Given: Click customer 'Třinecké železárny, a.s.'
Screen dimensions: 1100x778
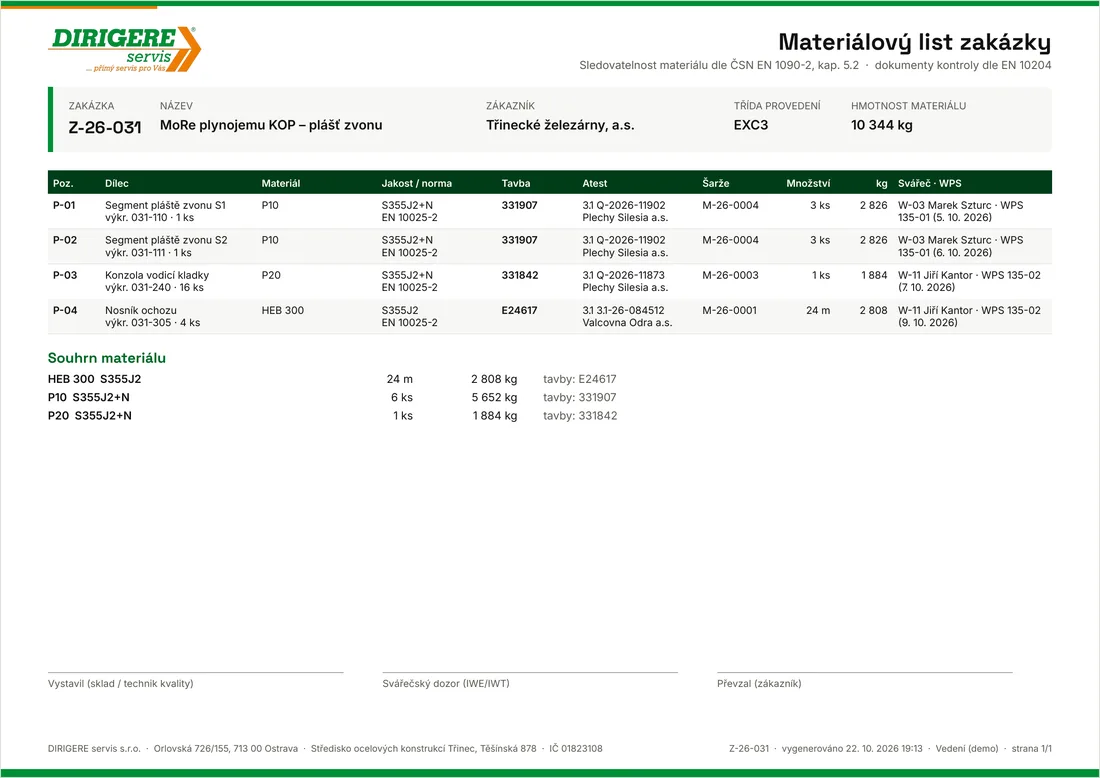Looking at the screenshot, I should pyautogui.click(x=560, y=126).
